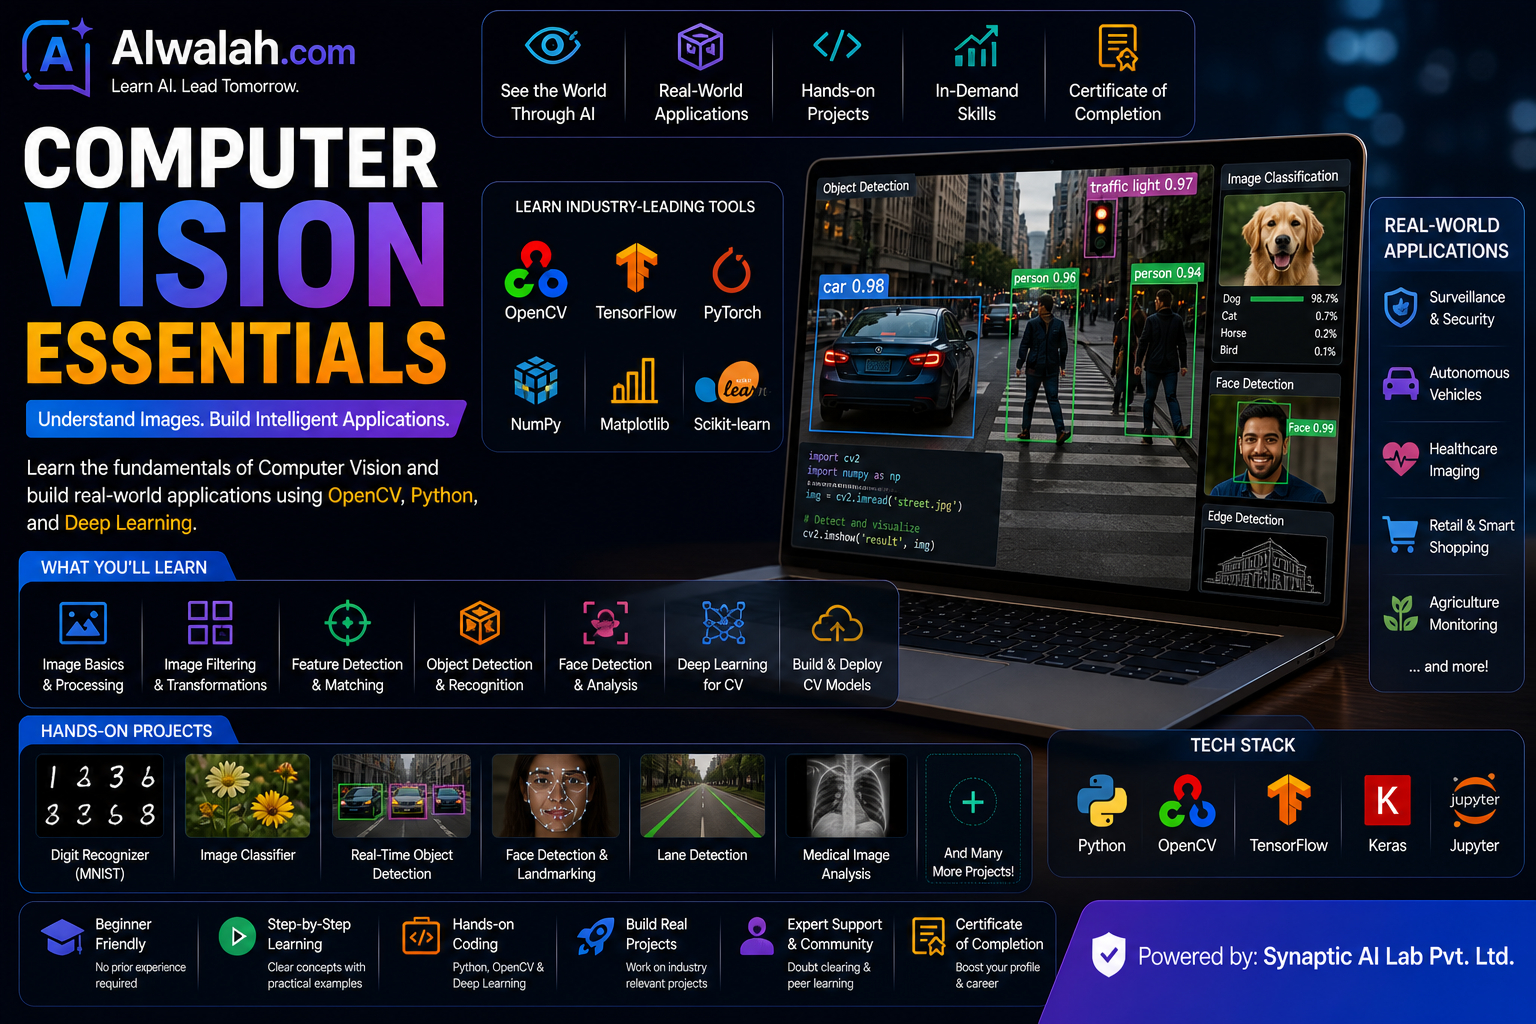The width and height of the screenshot is (1536, 1024).
Task: Click the OpenCV logo in Tech Stack
Action: coord(1187,801)
